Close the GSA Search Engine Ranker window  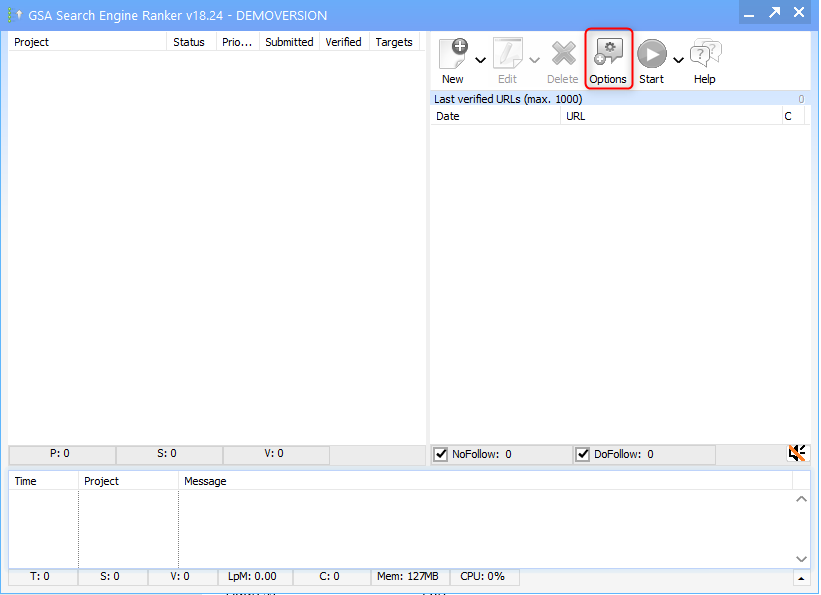(799, 13)
